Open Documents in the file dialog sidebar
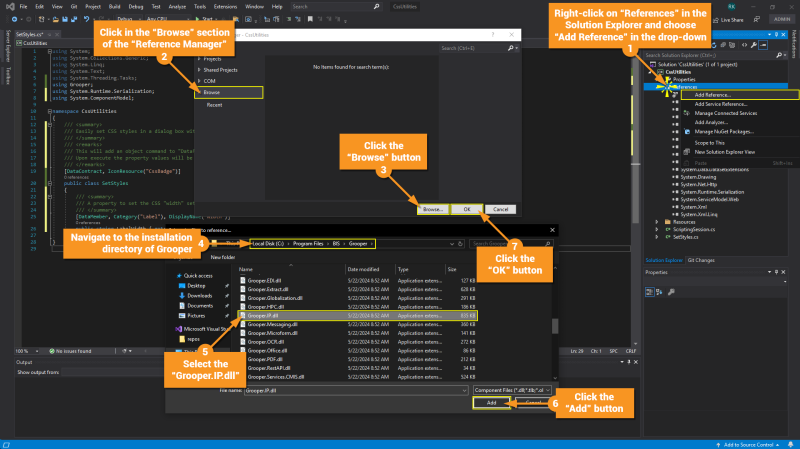The width and height of the screenshot is (800, 449). 199,306
